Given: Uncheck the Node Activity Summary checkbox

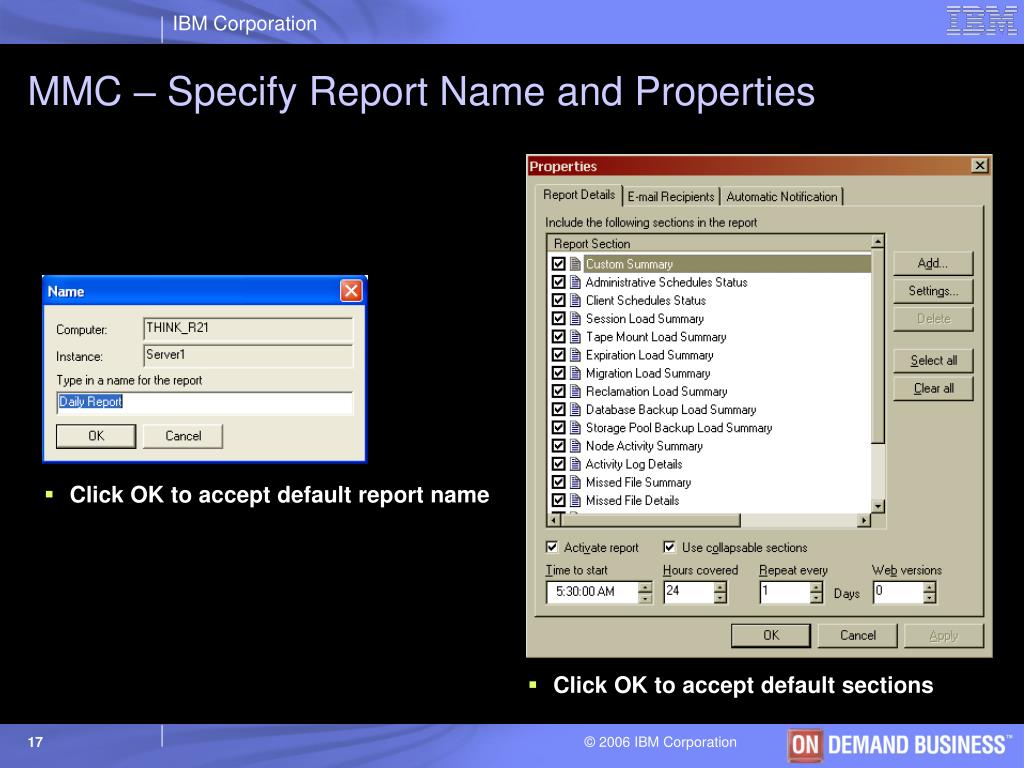Looking at the screenshot, I should (558, 446).
